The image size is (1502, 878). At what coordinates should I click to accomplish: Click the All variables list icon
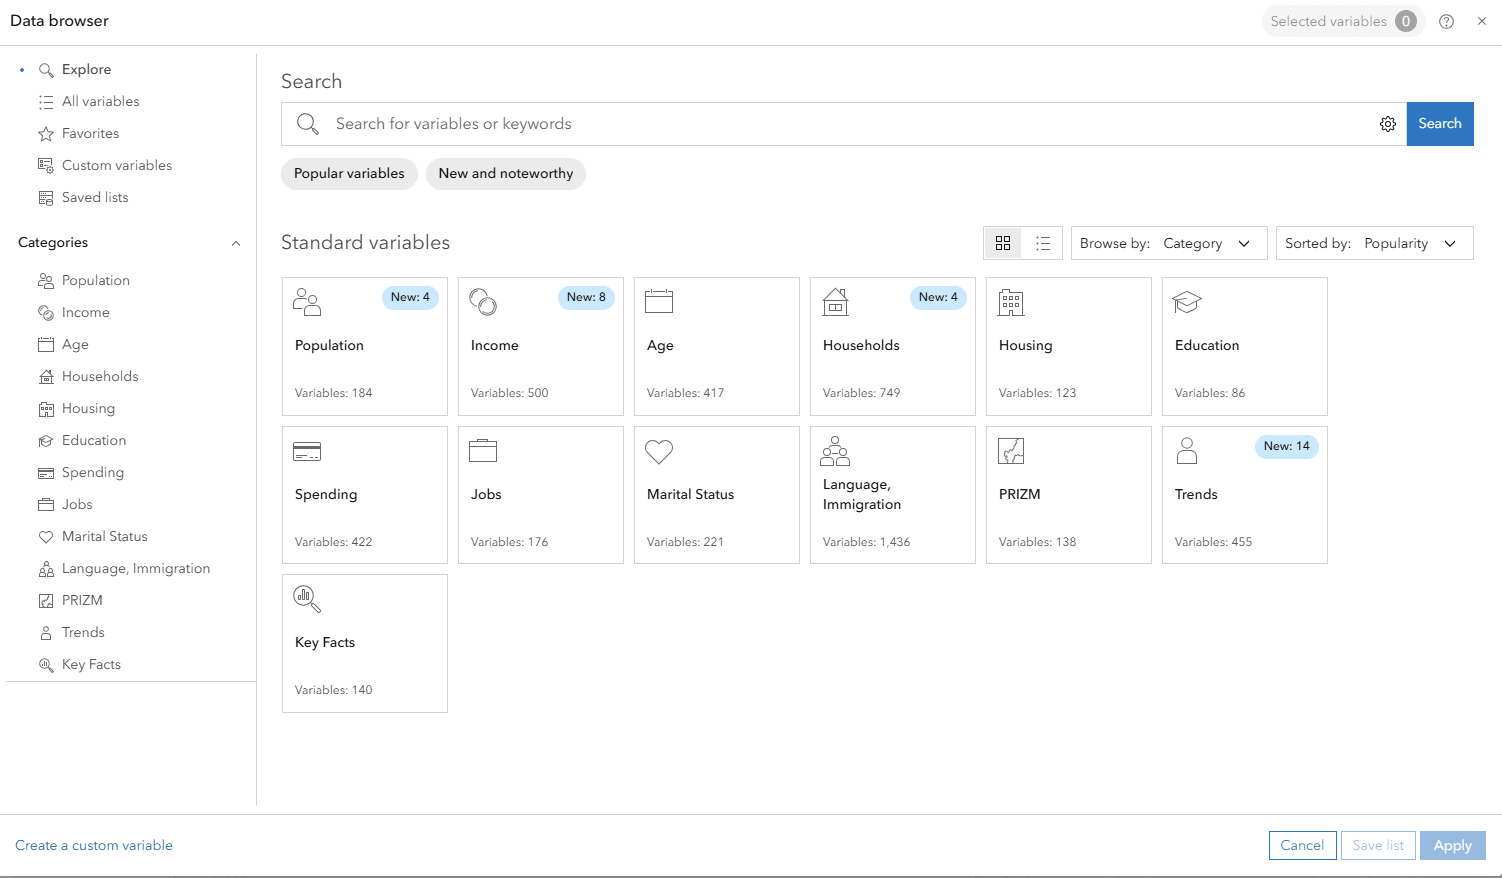tap(46, 102)
